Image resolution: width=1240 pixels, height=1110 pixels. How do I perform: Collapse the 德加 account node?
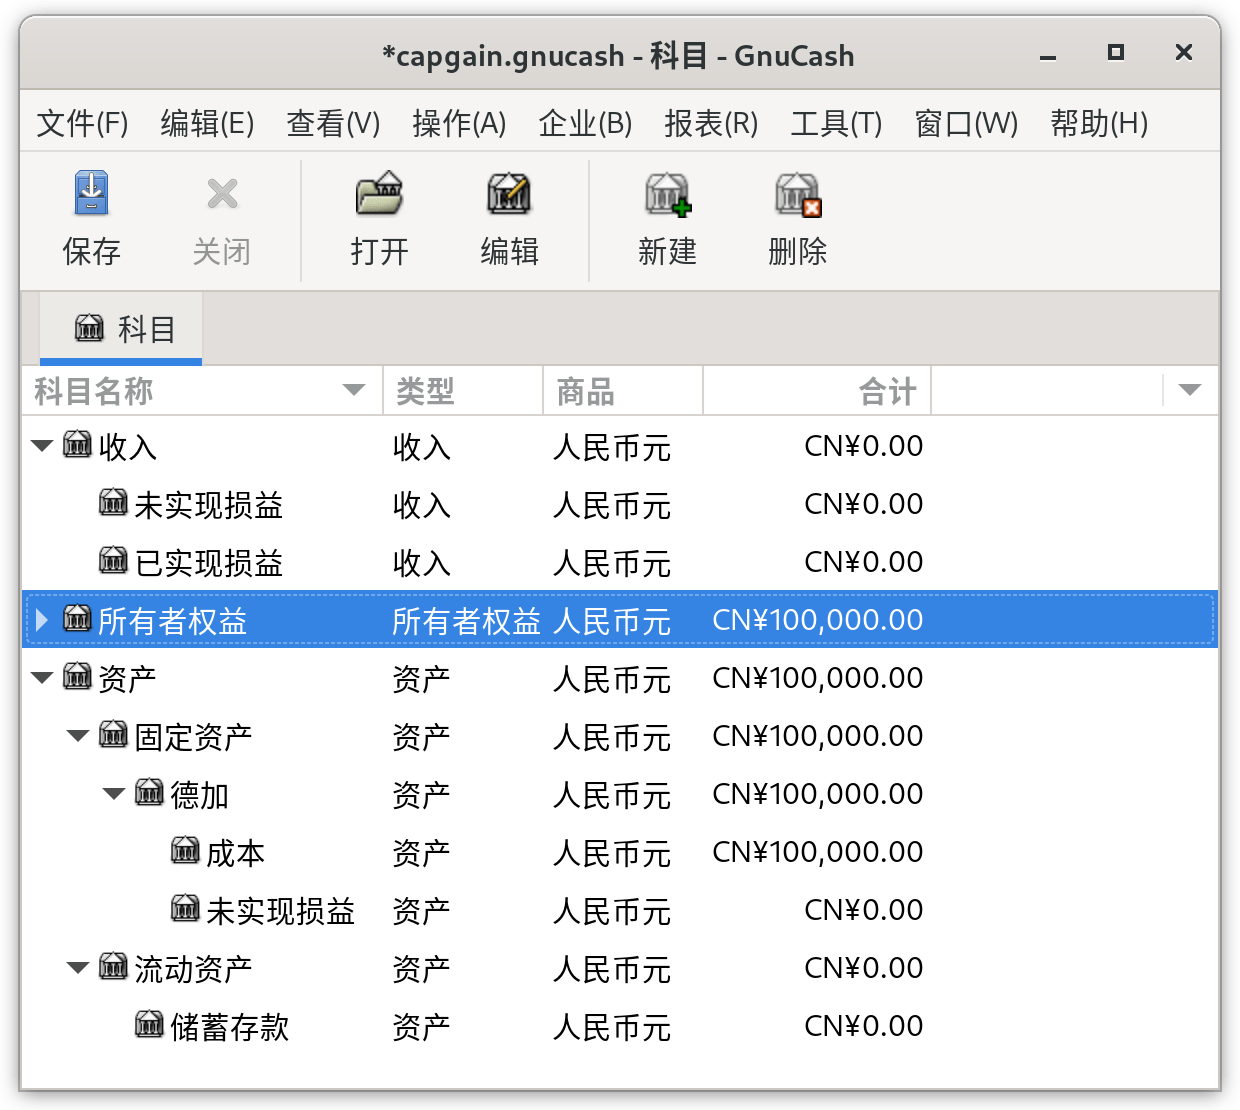click(114, 794)
